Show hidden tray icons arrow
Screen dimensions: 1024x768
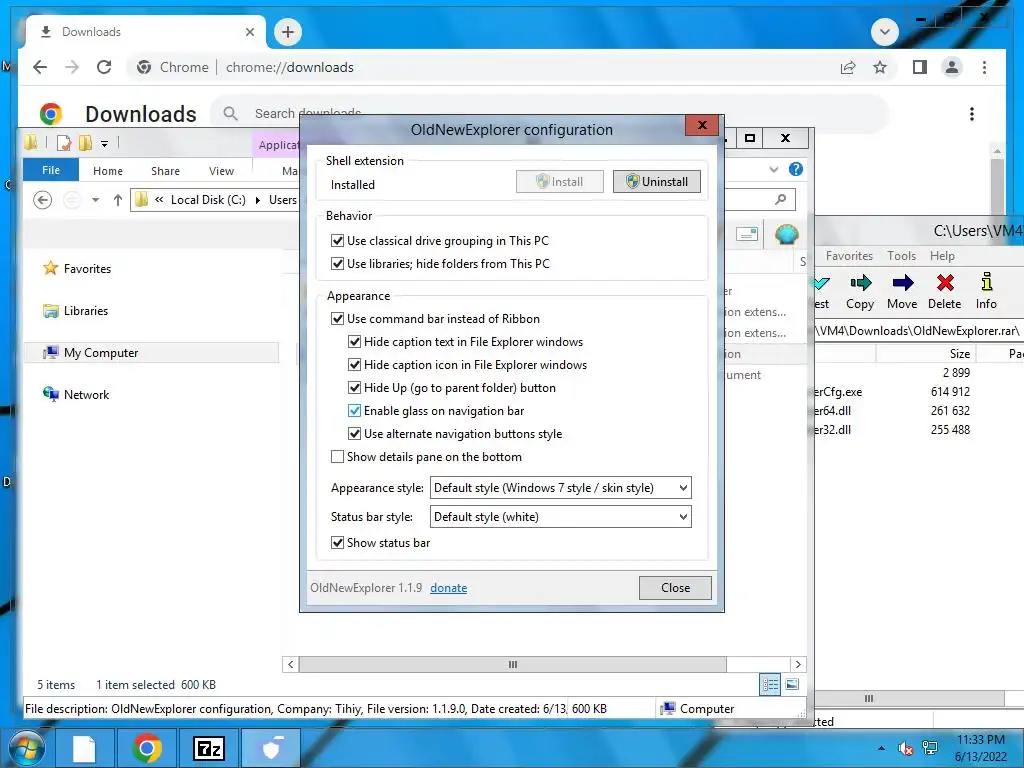point(882,748)
